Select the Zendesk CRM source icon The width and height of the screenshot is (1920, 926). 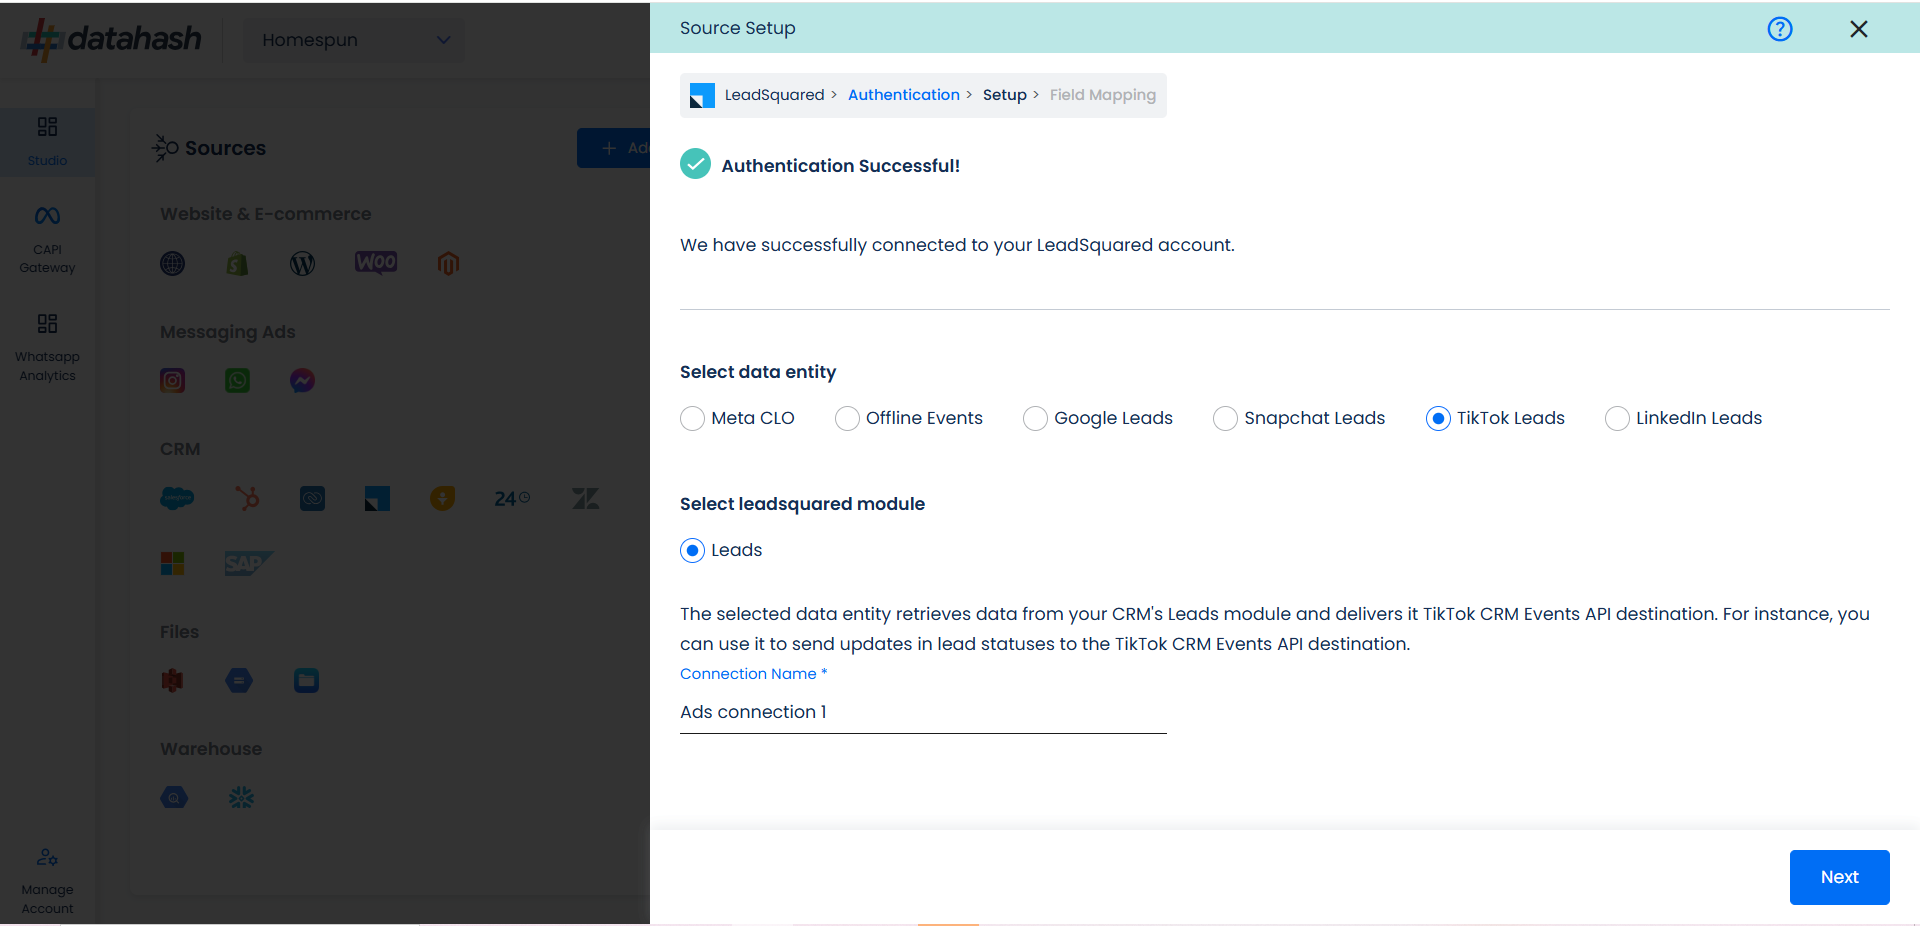[585, 498]
